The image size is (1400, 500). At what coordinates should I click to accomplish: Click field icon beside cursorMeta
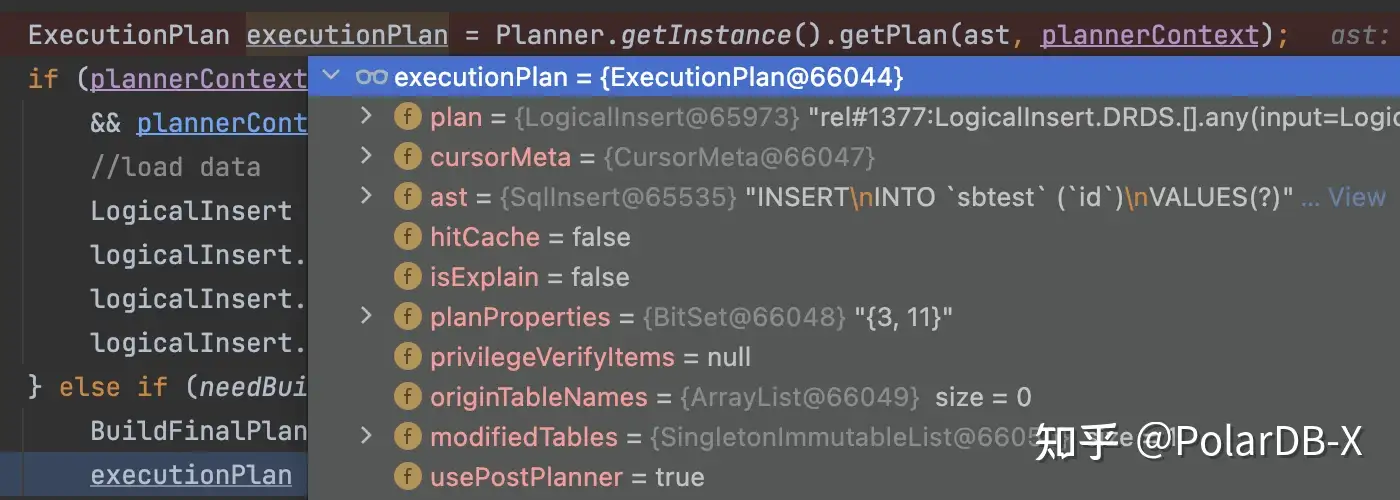tap(407, 157)
